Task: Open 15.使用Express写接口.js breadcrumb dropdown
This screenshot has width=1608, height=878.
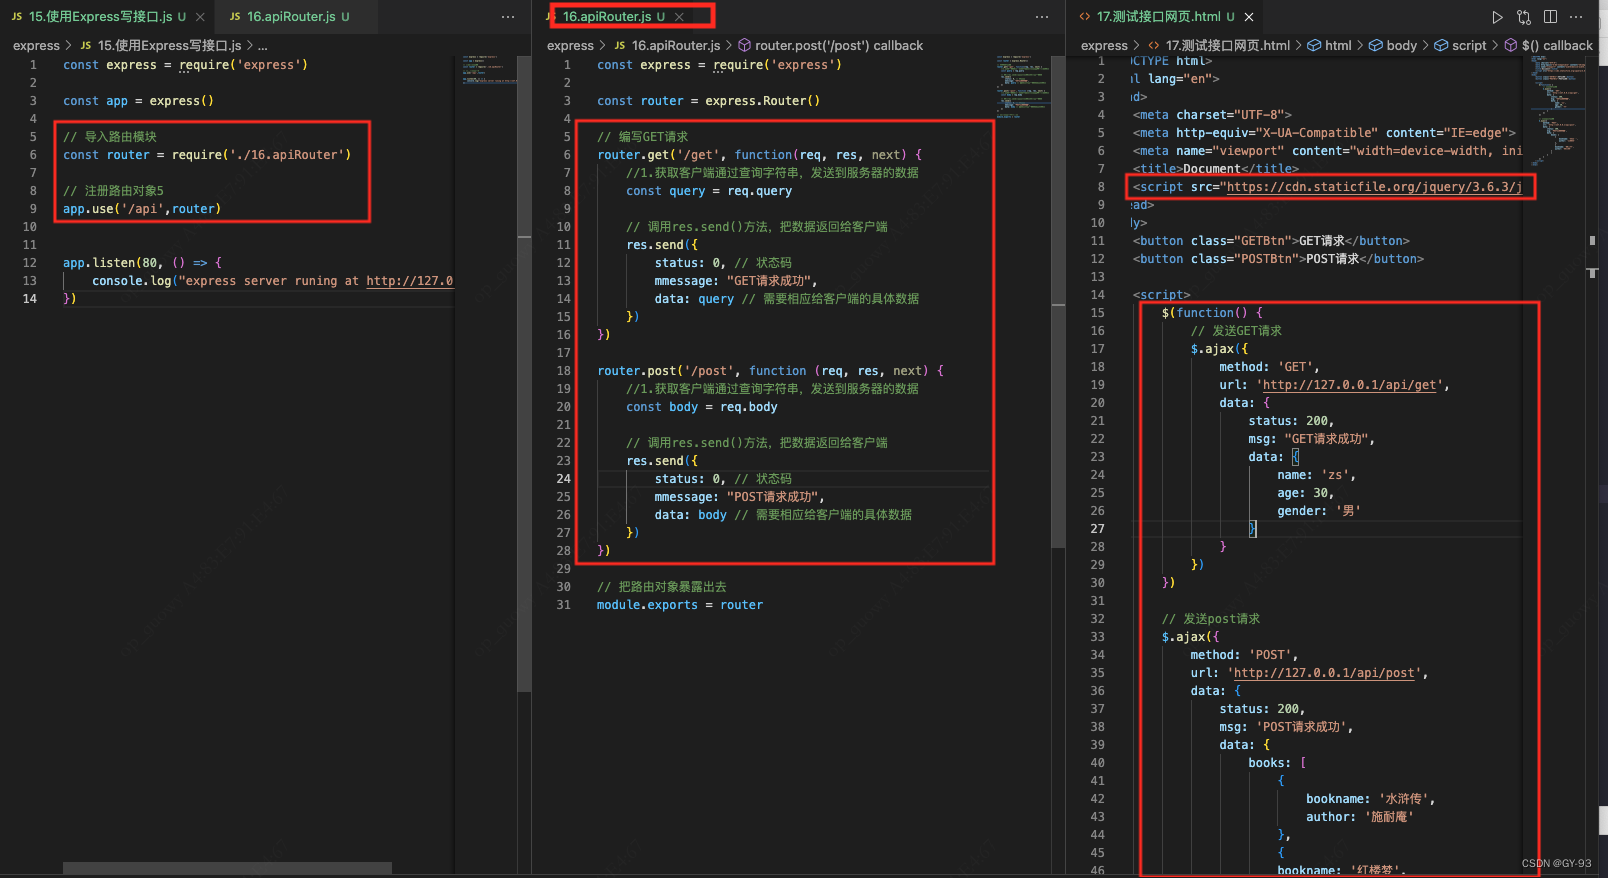Action: (160, 46)
